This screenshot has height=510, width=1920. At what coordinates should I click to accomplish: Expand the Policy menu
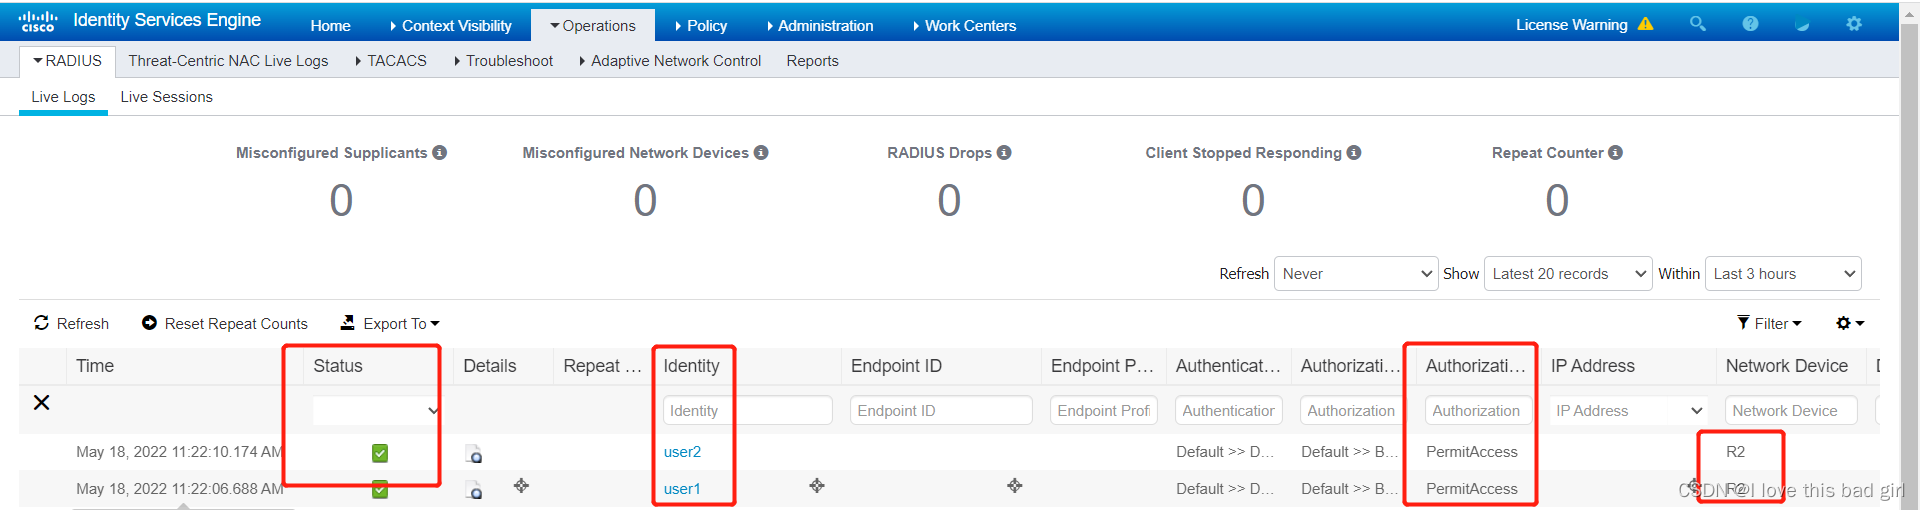(x=701, y=25)
